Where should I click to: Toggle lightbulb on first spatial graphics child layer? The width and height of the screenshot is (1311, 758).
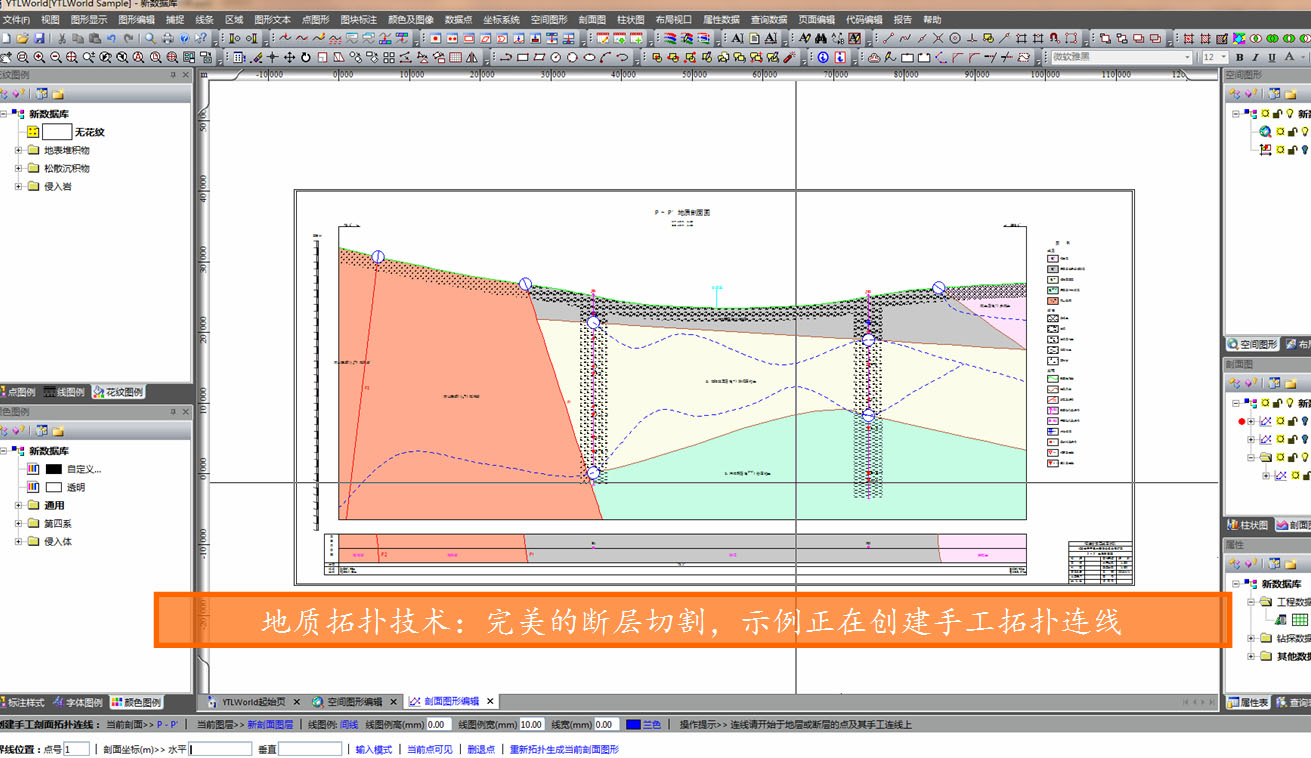1305,132
